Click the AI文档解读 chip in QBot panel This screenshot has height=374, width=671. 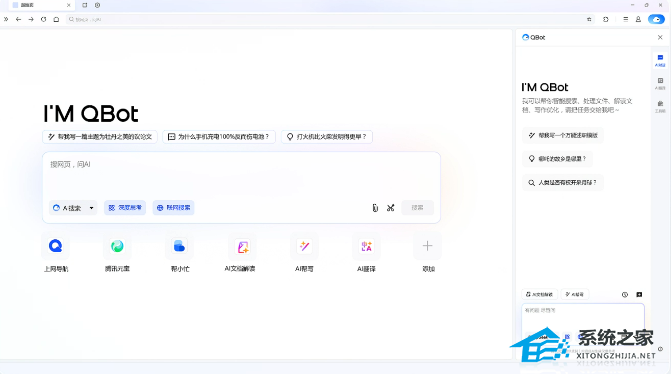pos(540,294)
